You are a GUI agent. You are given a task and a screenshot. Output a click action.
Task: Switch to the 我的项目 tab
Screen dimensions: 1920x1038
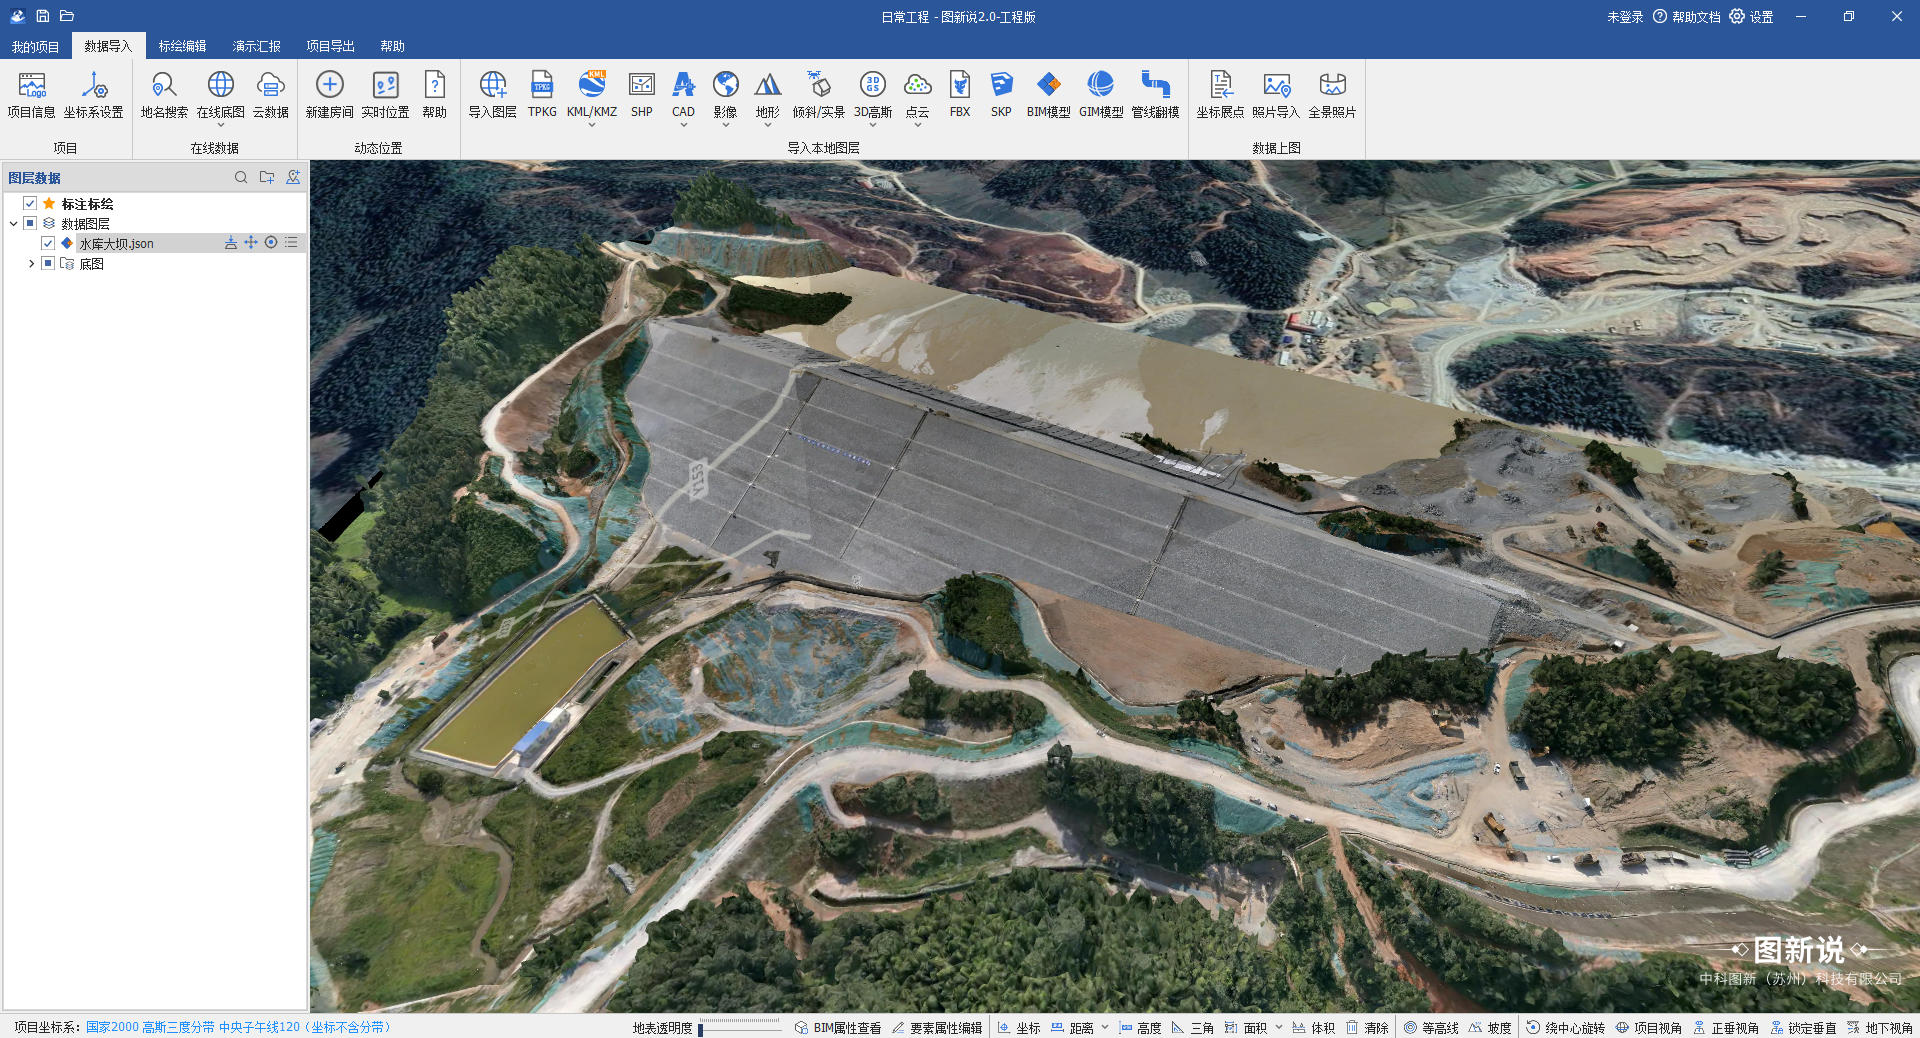[35, 46]
